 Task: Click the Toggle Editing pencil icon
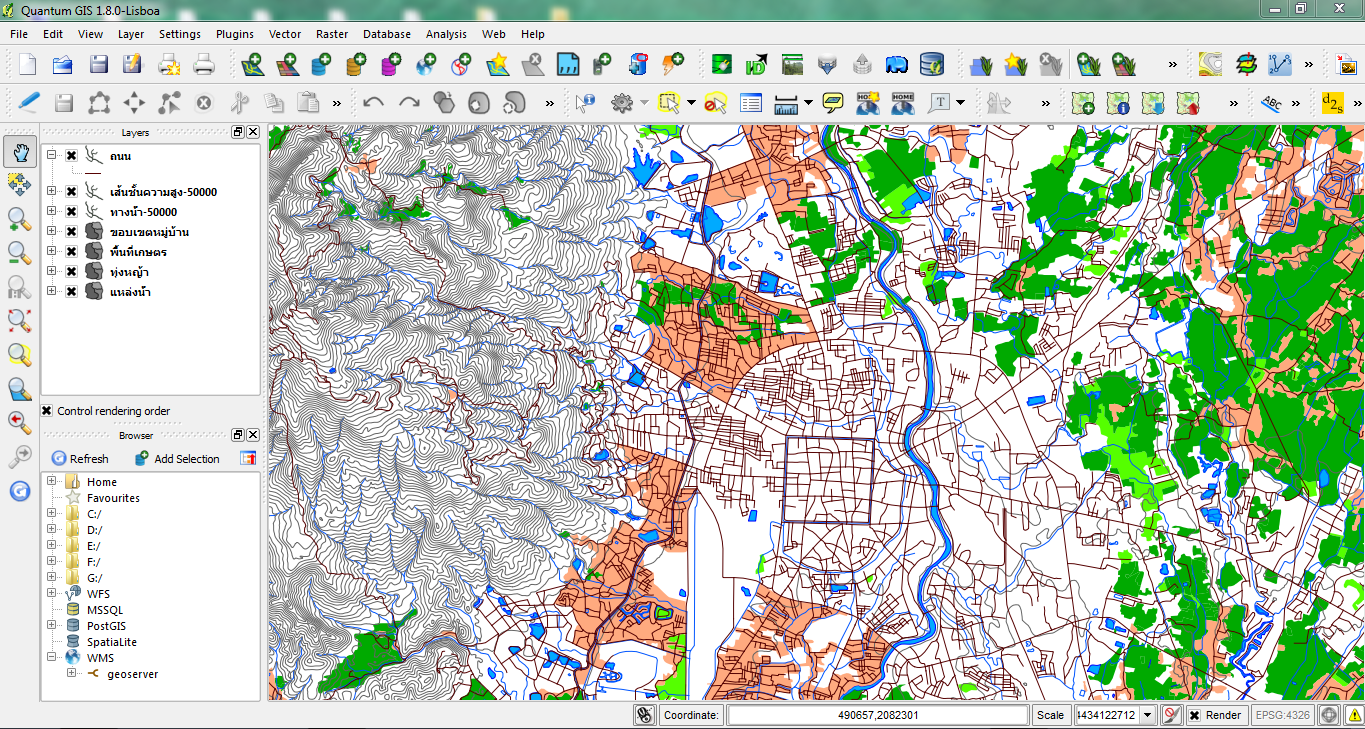pyautogui.click(x=29, y=103)
